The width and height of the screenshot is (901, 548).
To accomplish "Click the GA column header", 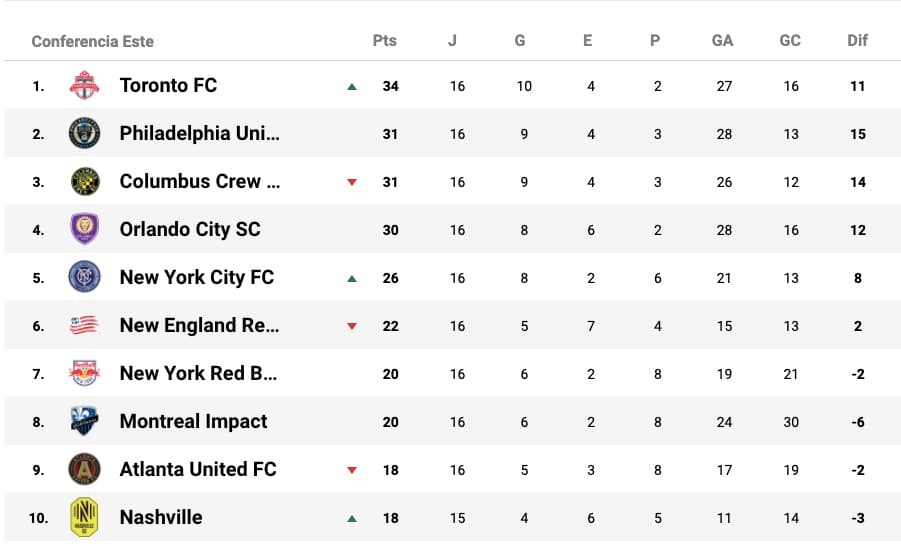I will tap(722, 41).
